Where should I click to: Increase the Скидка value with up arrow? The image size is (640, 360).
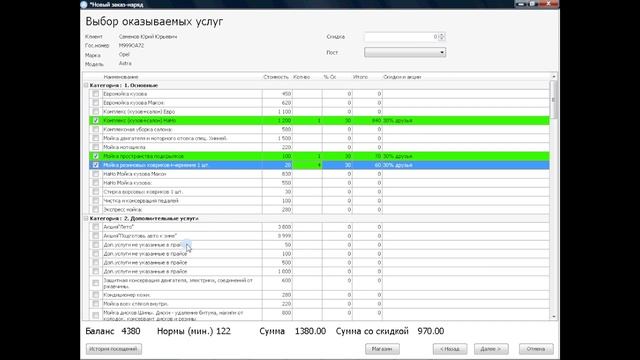point(442,35)
